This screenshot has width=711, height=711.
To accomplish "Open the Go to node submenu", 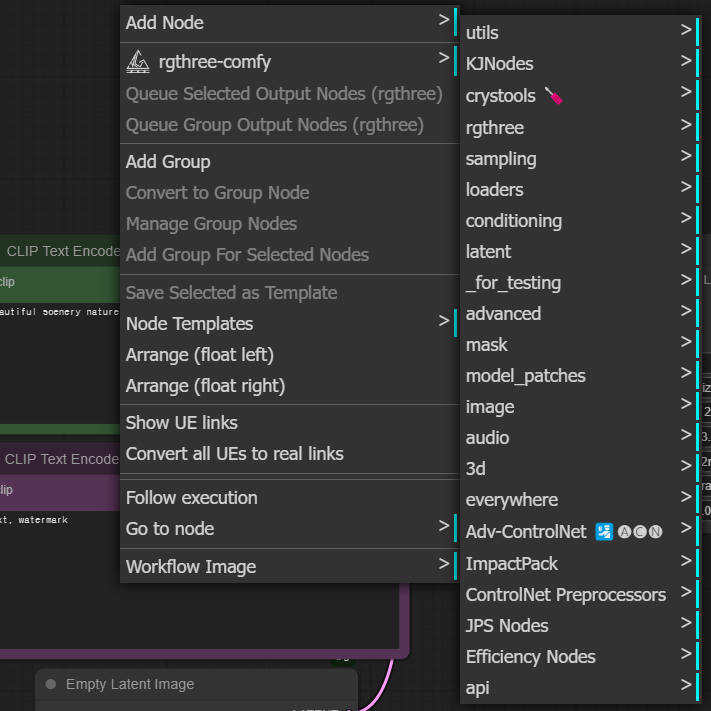I will tap(290, 529).
